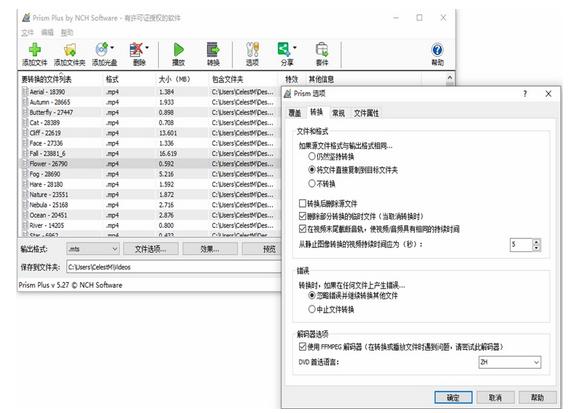Click the green Play icon
Screen dimensions: 583x413
178,49
